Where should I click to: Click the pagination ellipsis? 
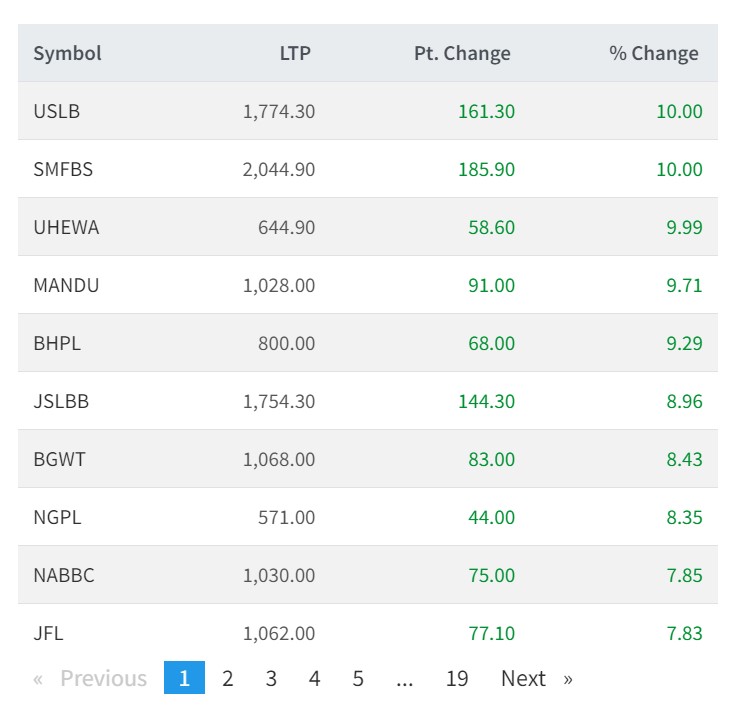(x=404, y=679)
